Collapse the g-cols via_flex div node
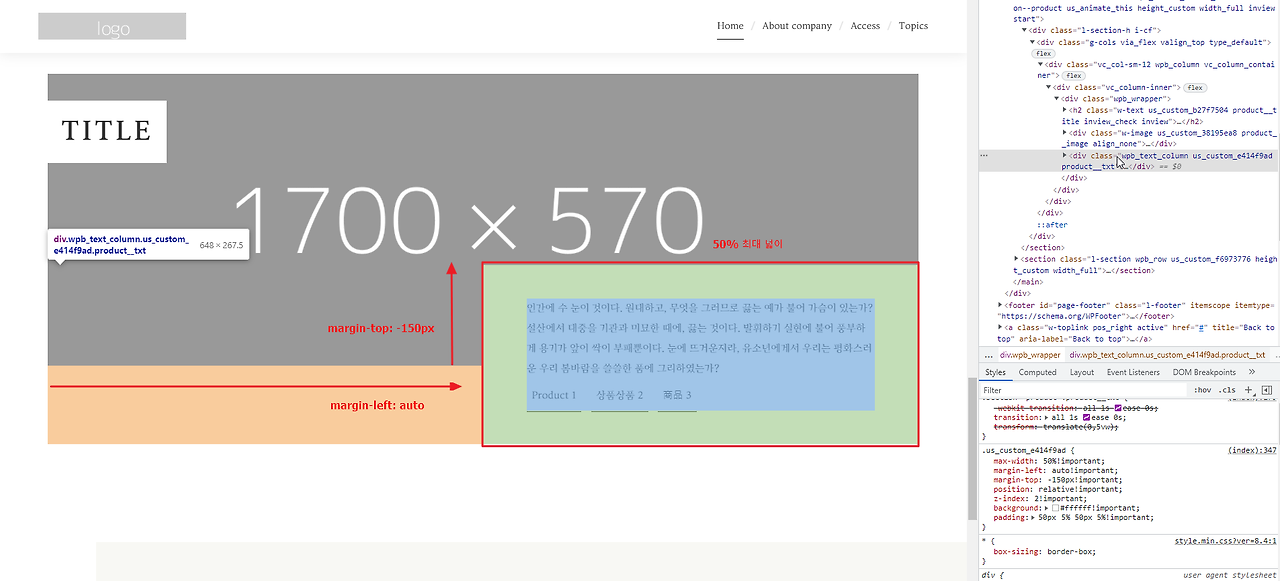This screenshot has width=1280, height=581. (x=1032, y=42)
